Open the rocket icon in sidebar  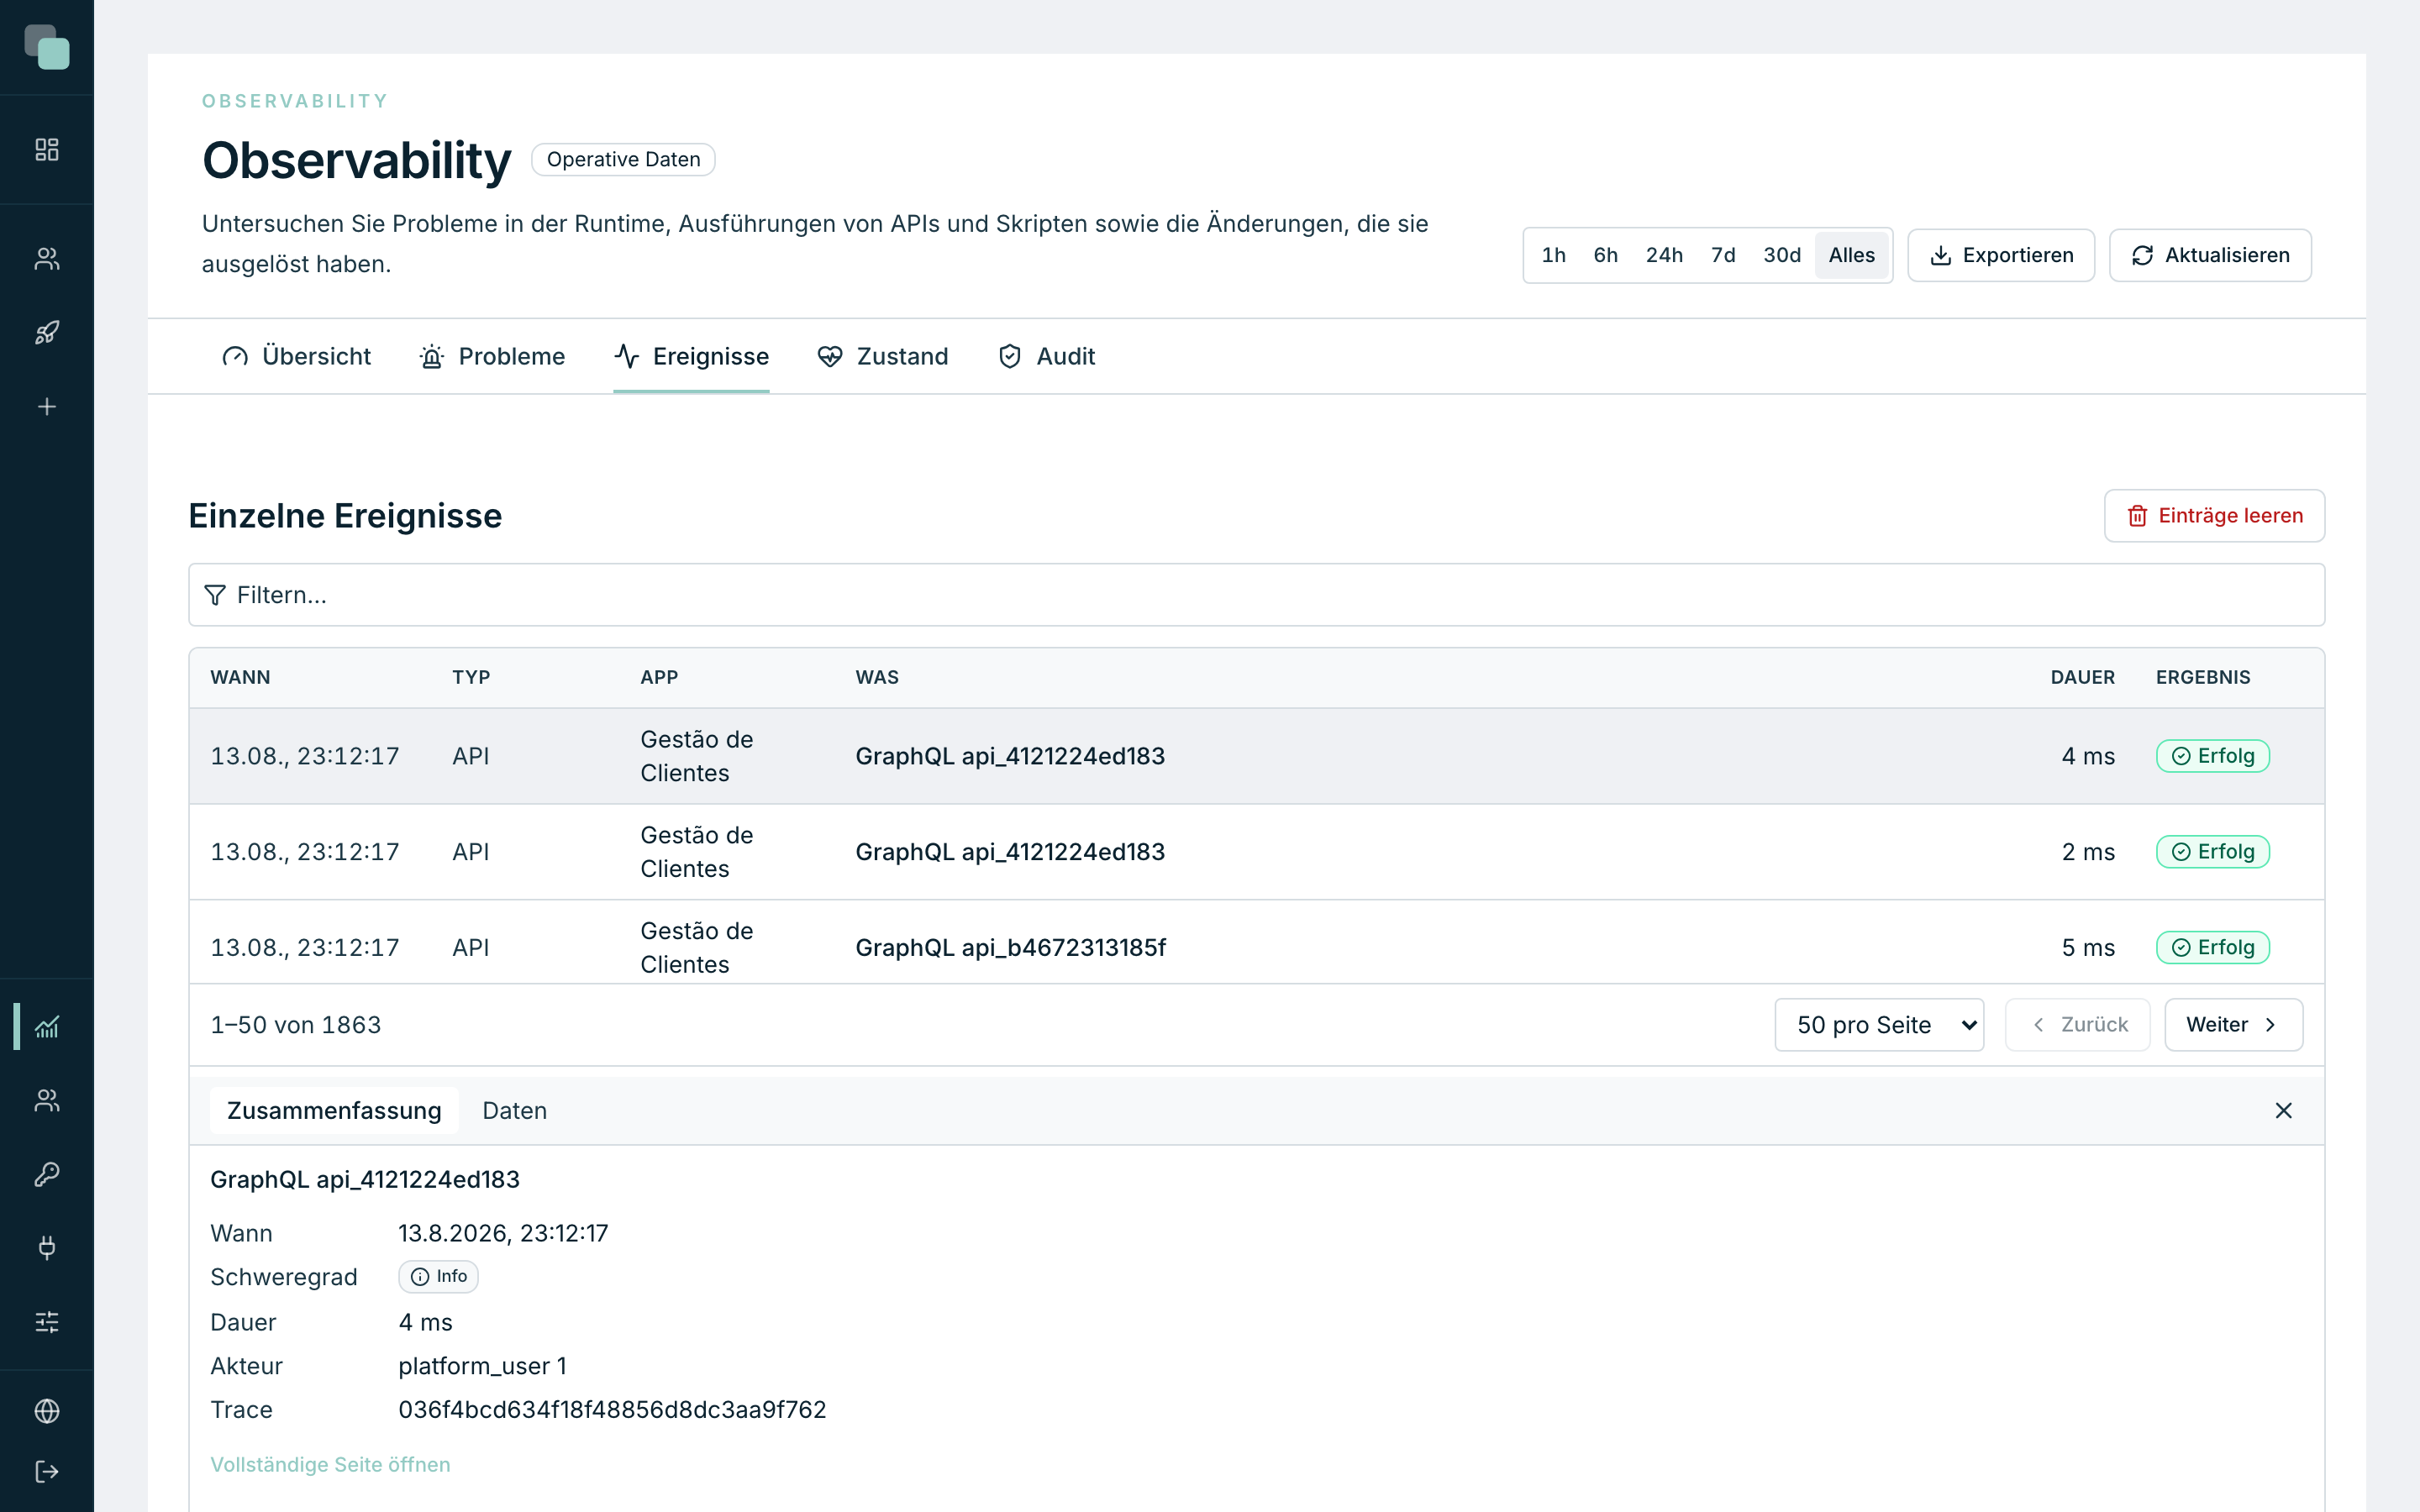point(47,333)
